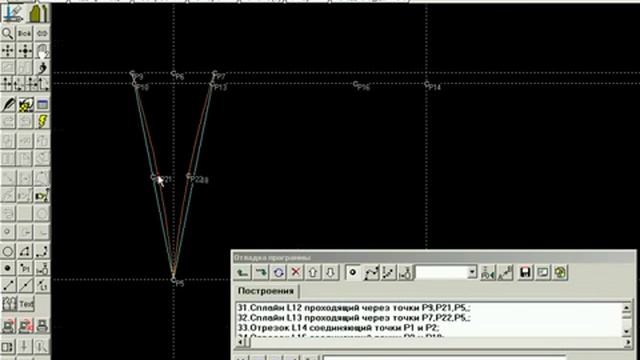Image resolution: width=640 pixels, height=360 pixels.
Task: Click the green globe icon in debug panel
Action: pyautogui.click(x=561, y=272)
